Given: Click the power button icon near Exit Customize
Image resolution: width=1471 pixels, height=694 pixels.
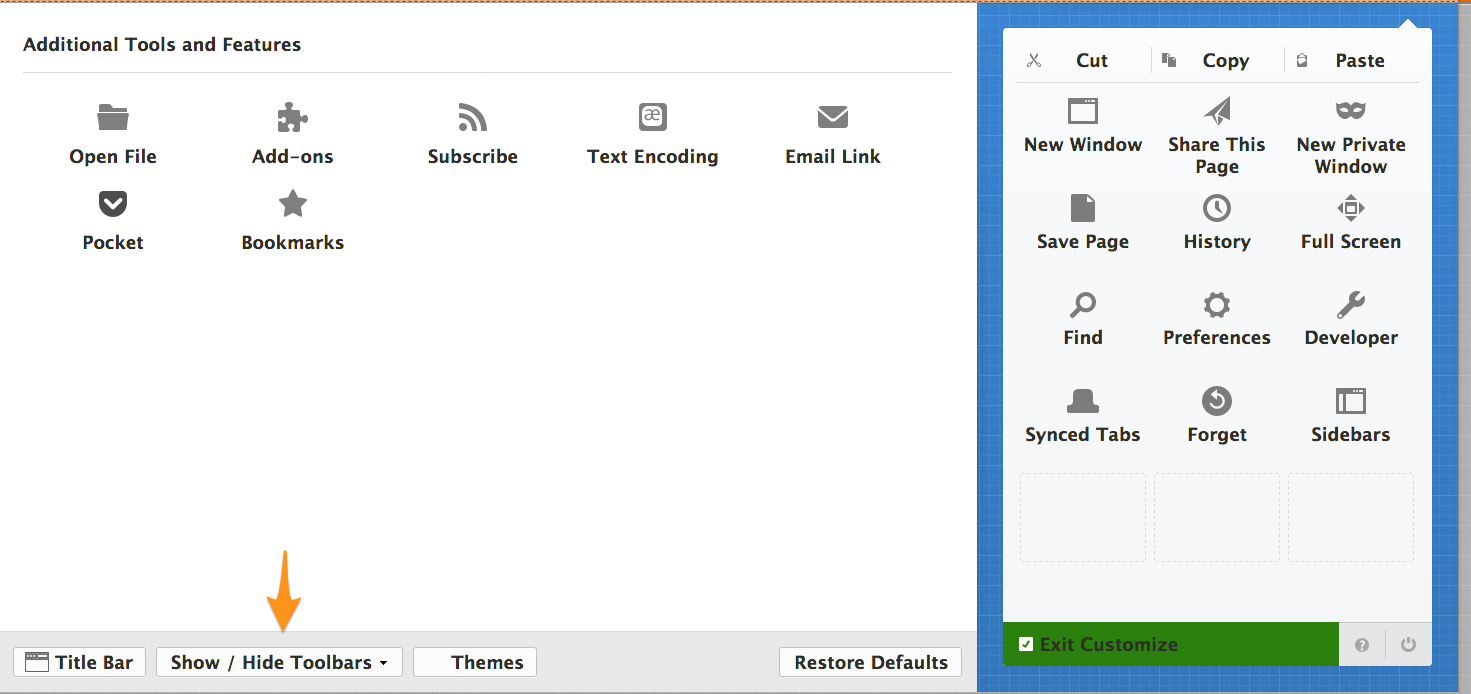Looking at the screenshot, I should pyautogui.click(x=1408, y=644).
